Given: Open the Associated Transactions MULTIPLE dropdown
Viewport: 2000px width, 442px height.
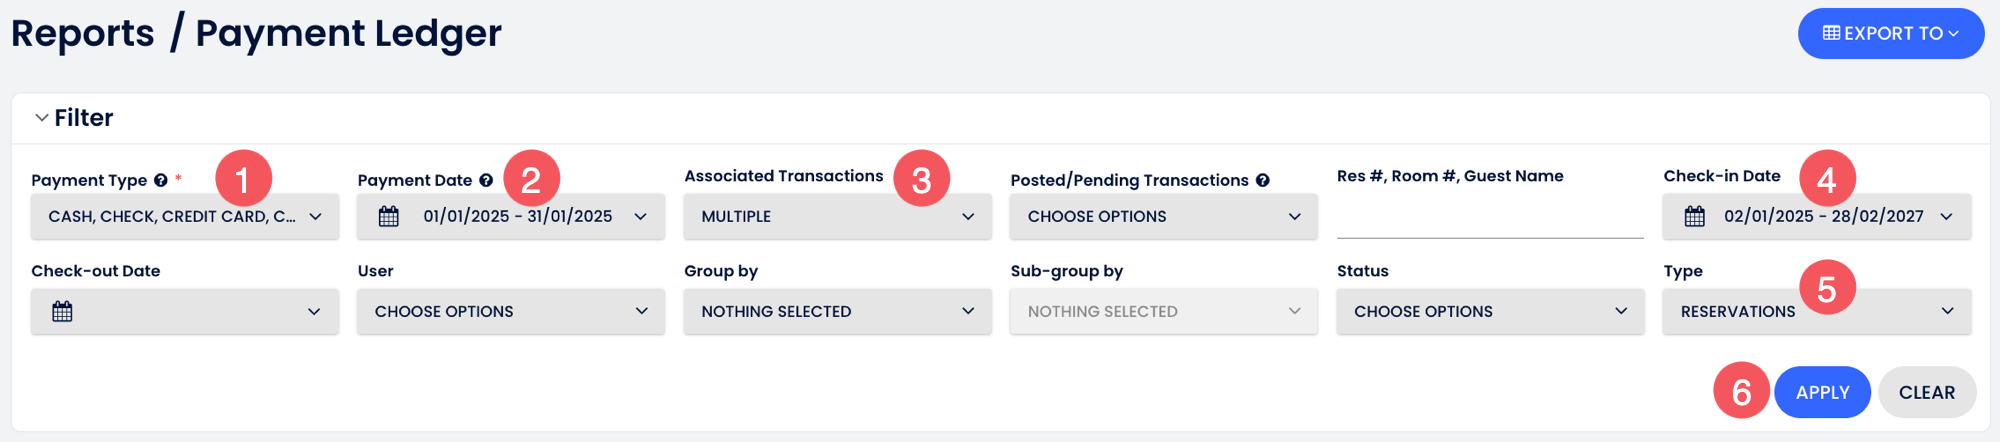Looking at the screenshot, I should point(837,217).
